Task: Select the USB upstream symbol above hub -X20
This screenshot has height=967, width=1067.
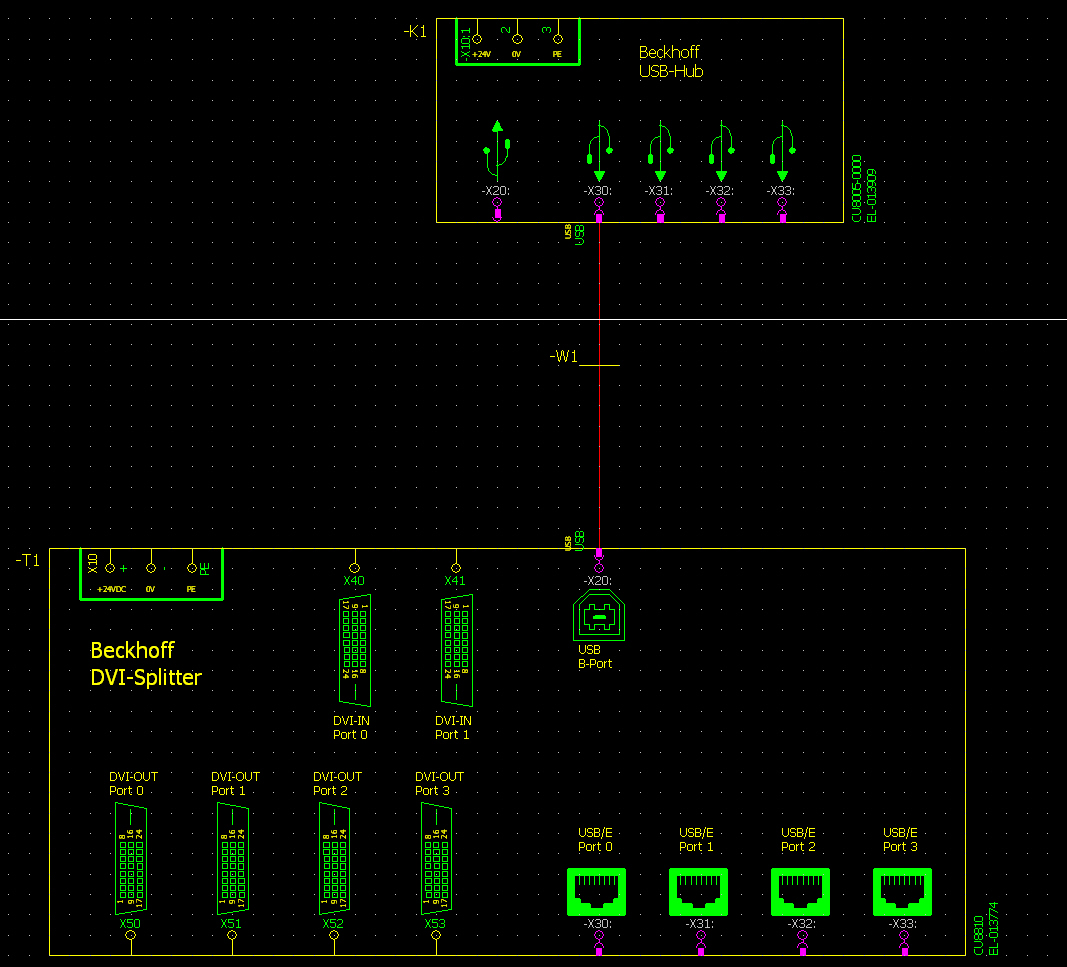Action: [497, 150]
